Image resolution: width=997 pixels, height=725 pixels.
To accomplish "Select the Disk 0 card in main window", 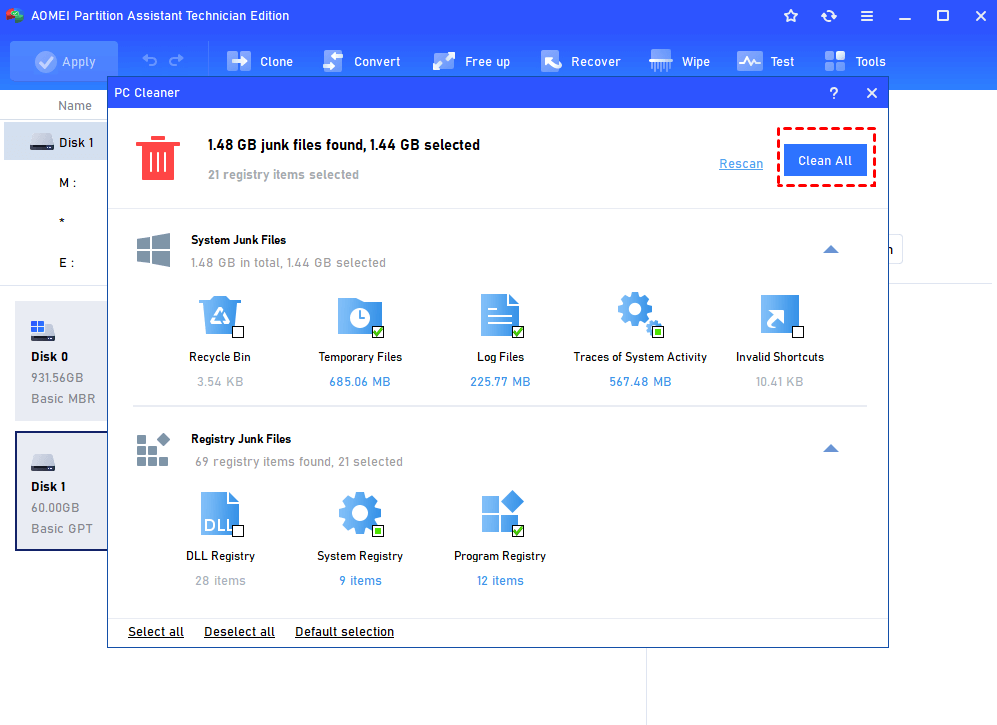I will click(61, 361).
